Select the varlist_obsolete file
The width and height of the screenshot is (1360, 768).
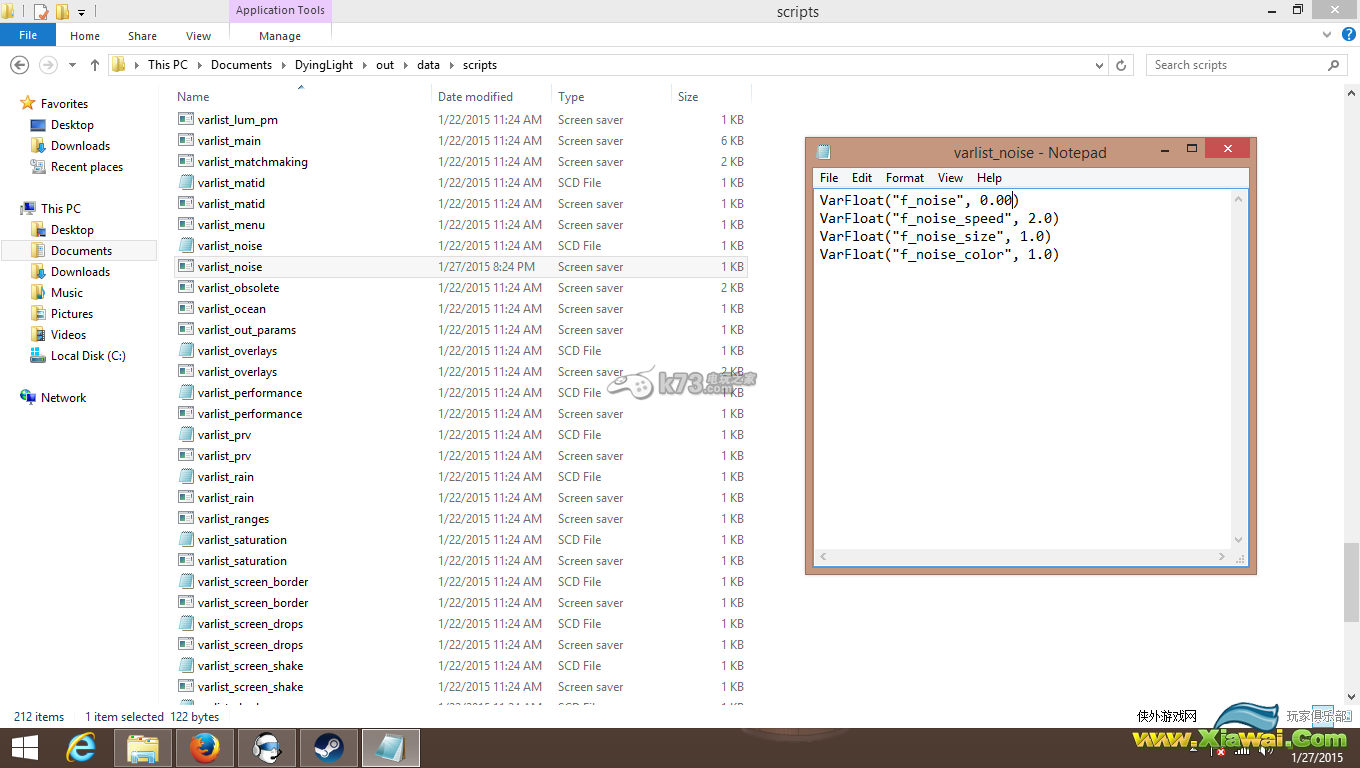(x=460, y=288)
